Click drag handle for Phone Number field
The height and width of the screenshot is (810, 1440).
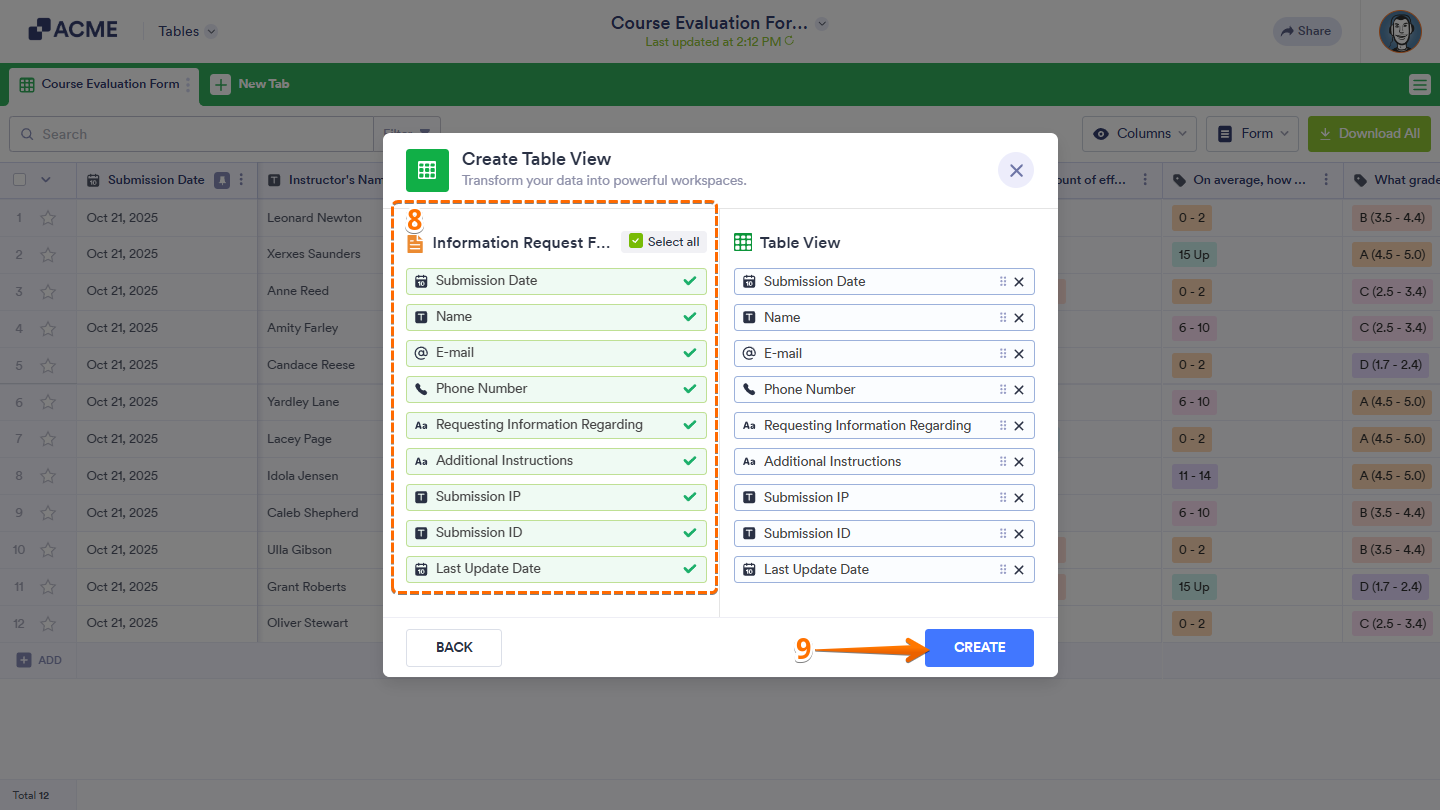click(1003, 390)
